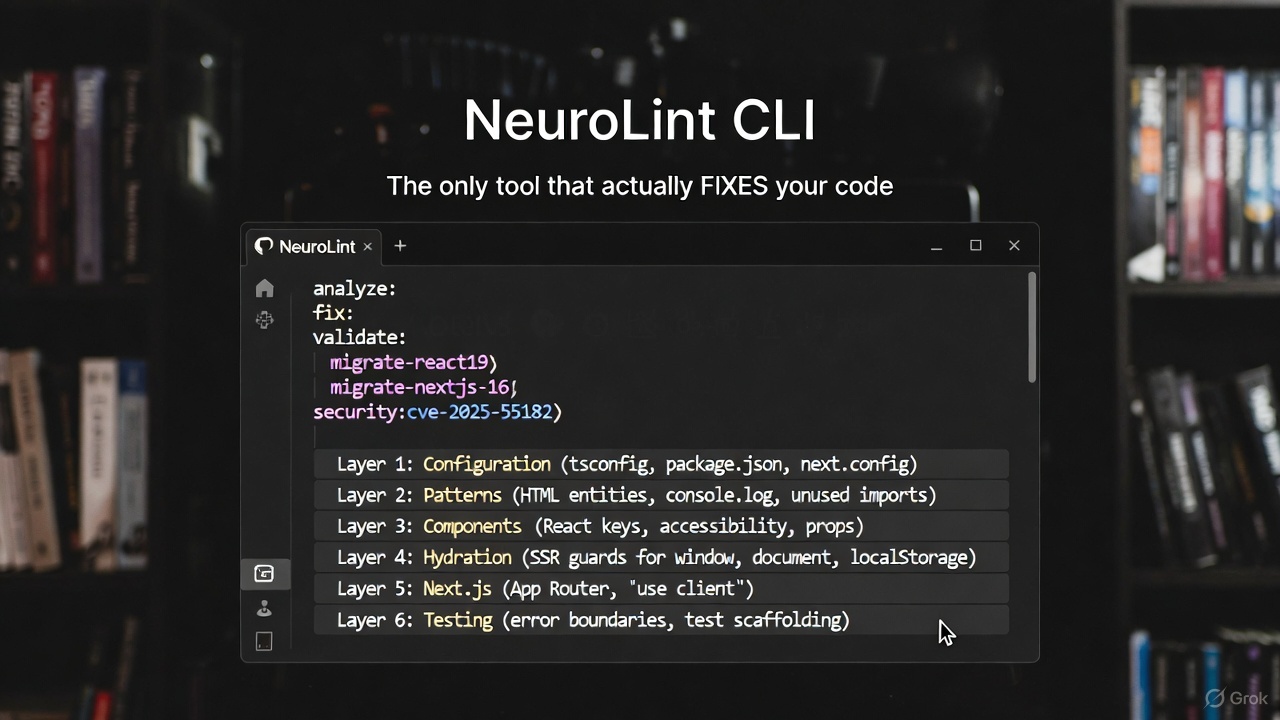The height and width of the screenshot is (720, 1280).
Task: Select the highlighted terminal icon in sidebar
Action: (x=264, y=573)
